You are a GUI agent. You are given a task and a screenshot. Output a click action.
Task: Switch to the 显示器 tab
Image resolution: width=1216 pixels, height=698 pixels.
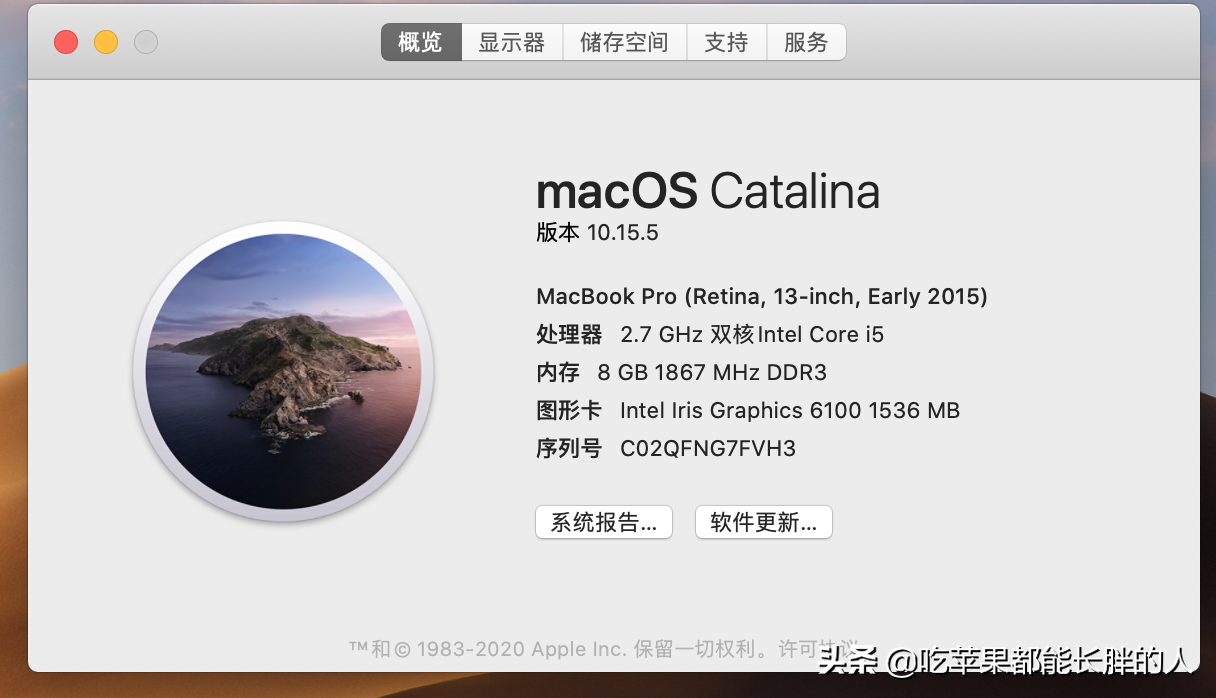click(x=511, y=42)
